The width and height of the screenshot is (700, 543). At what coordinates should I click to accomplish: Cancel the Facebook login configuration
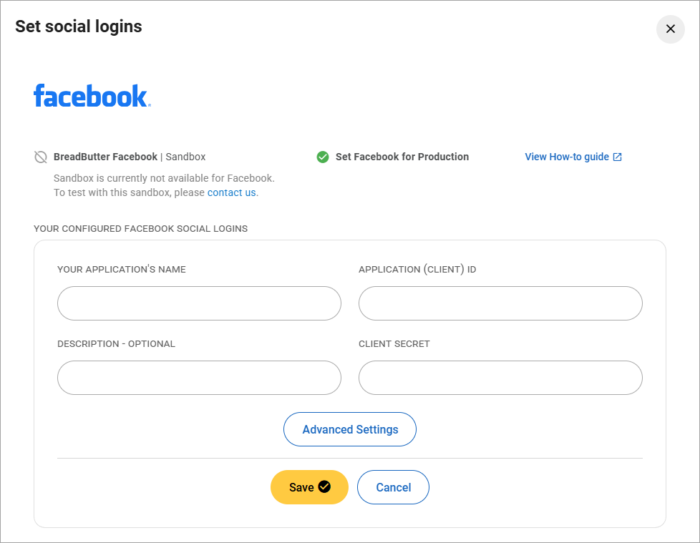tap(393, 487)
